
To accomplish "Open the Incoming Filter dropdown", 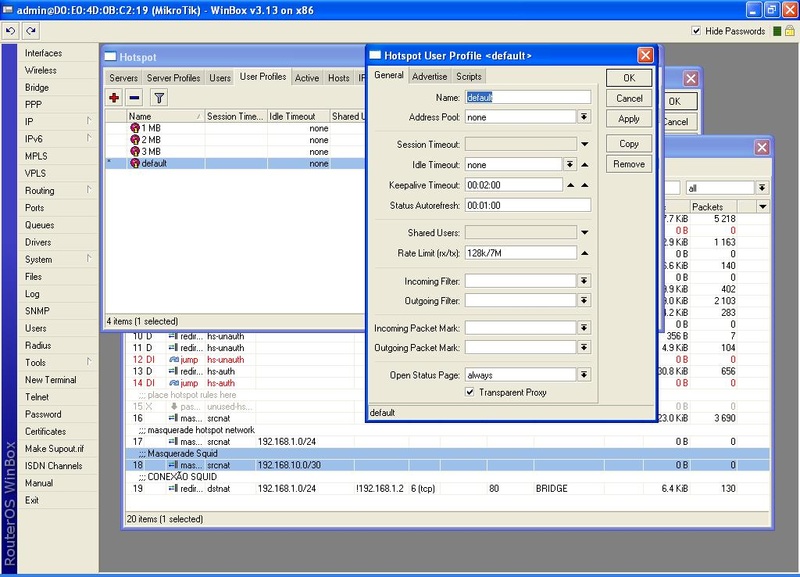I will (584, 281).
